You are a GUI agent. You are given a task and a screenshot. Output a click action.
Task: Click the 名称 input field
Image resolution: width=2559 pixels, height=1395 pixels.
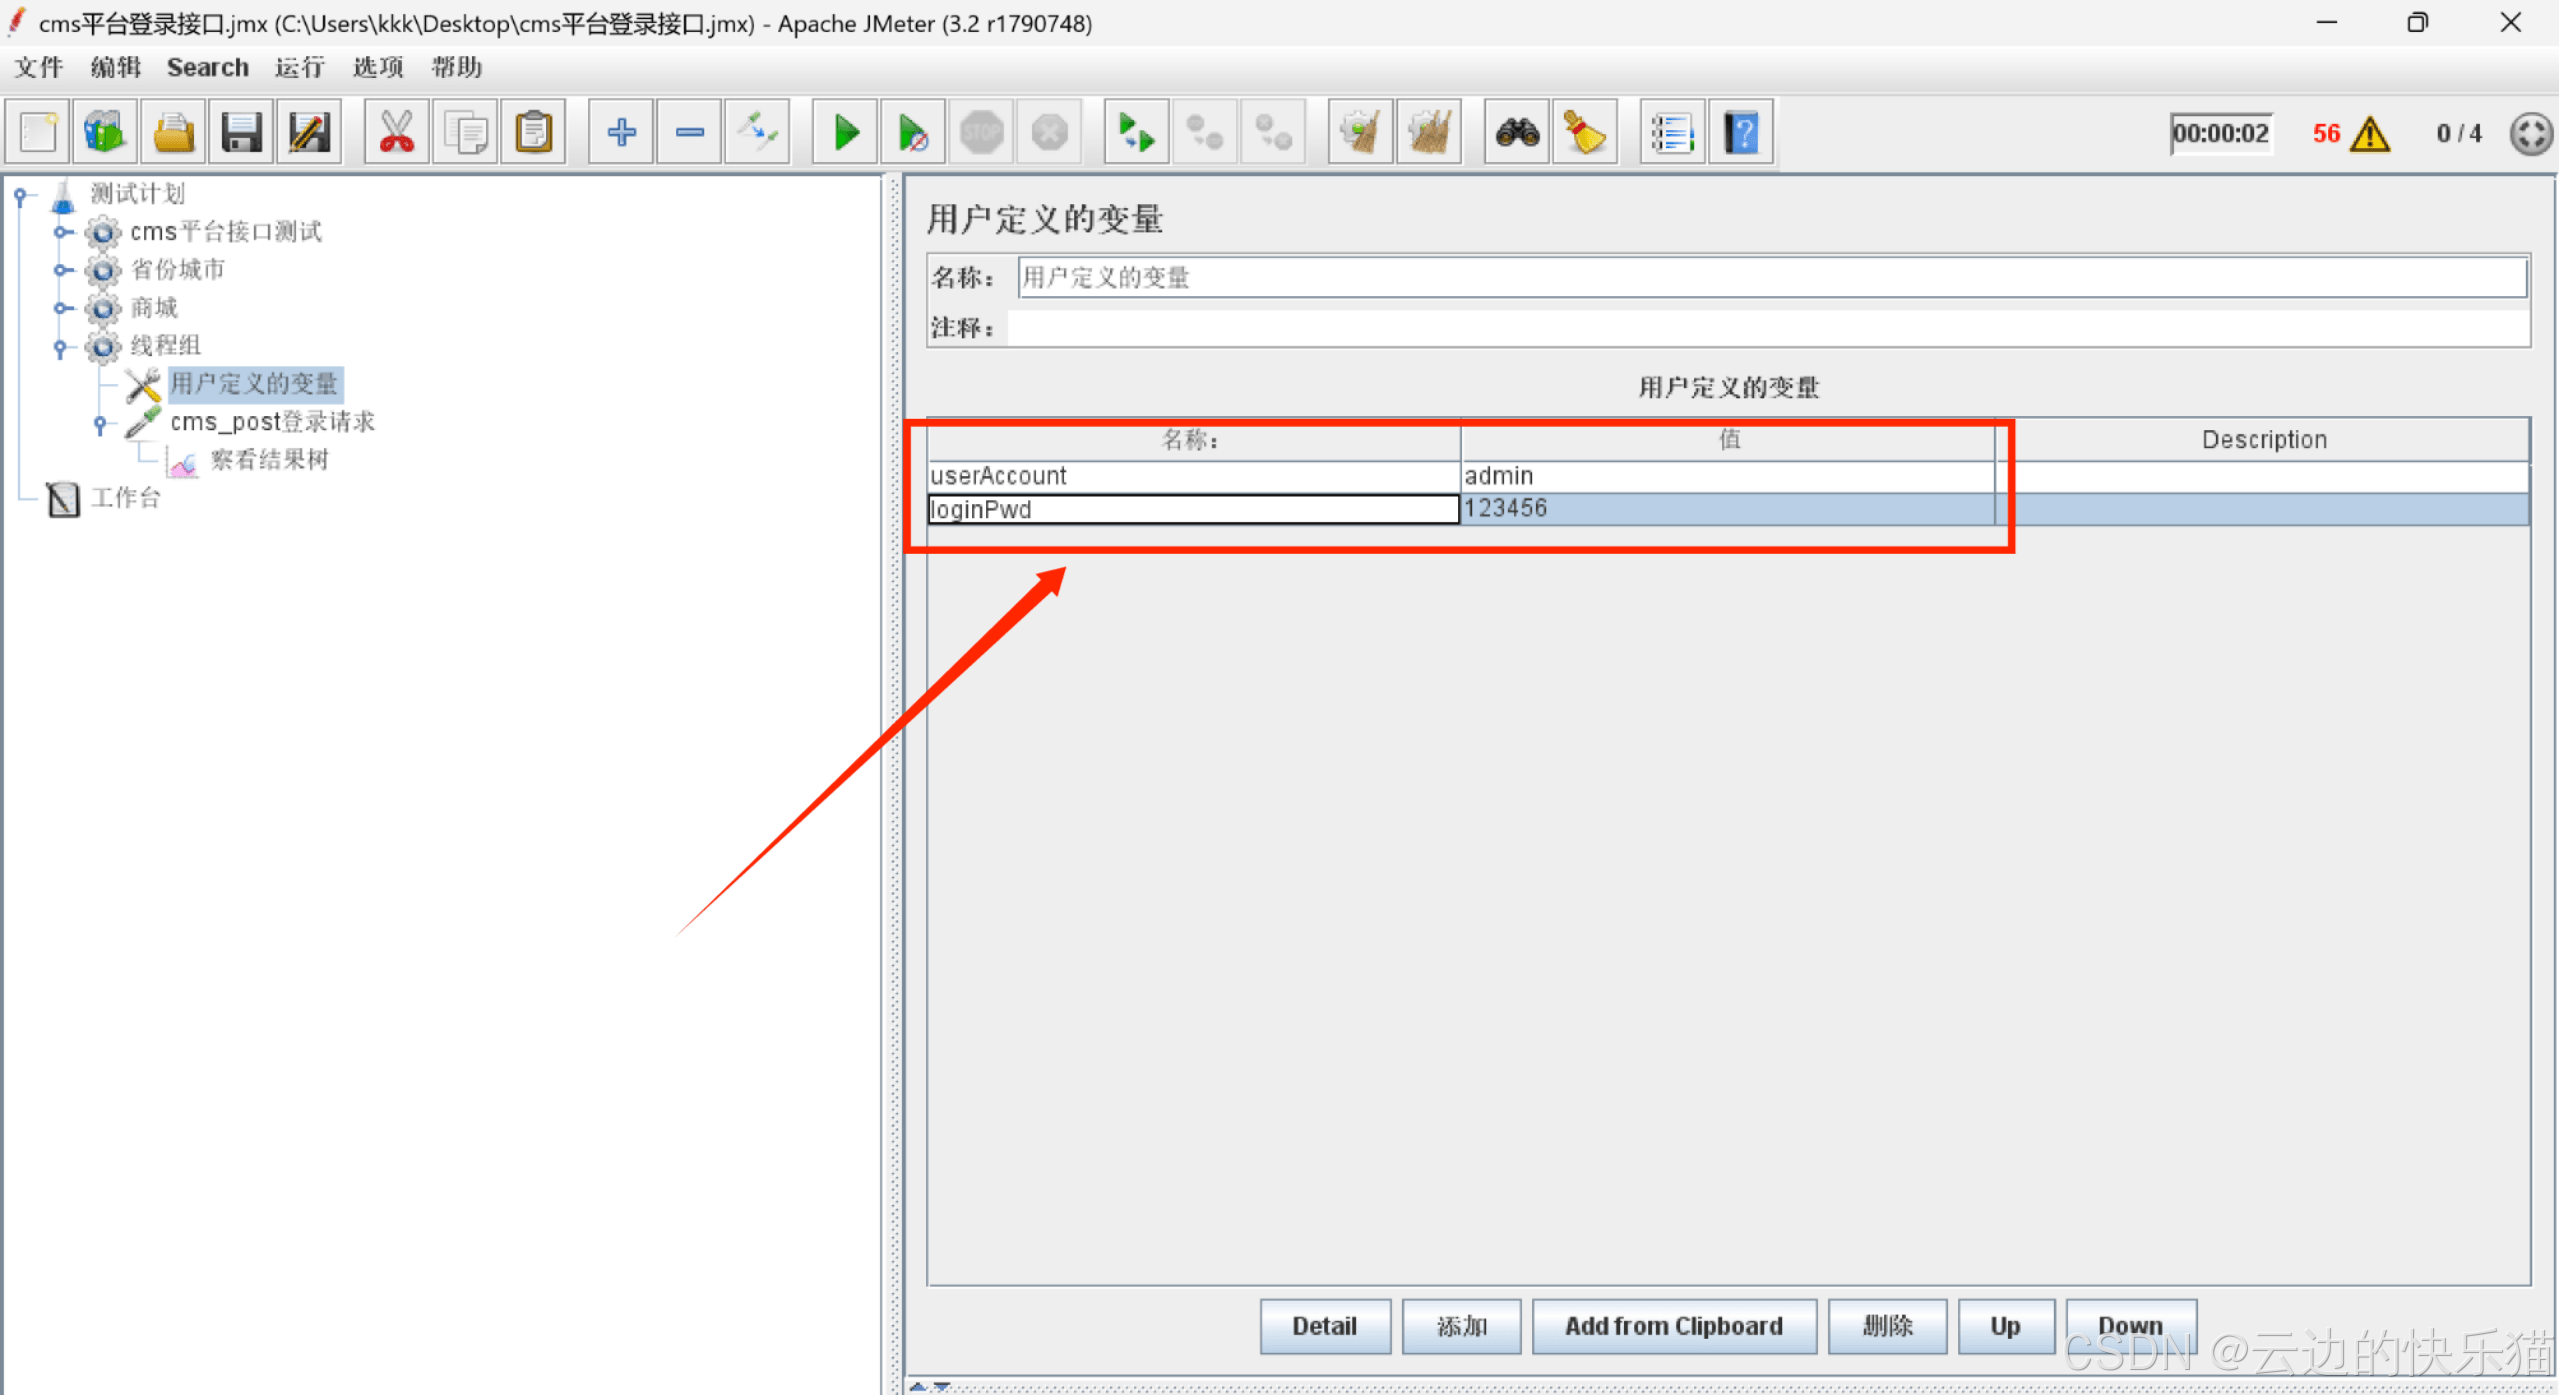1770,277
